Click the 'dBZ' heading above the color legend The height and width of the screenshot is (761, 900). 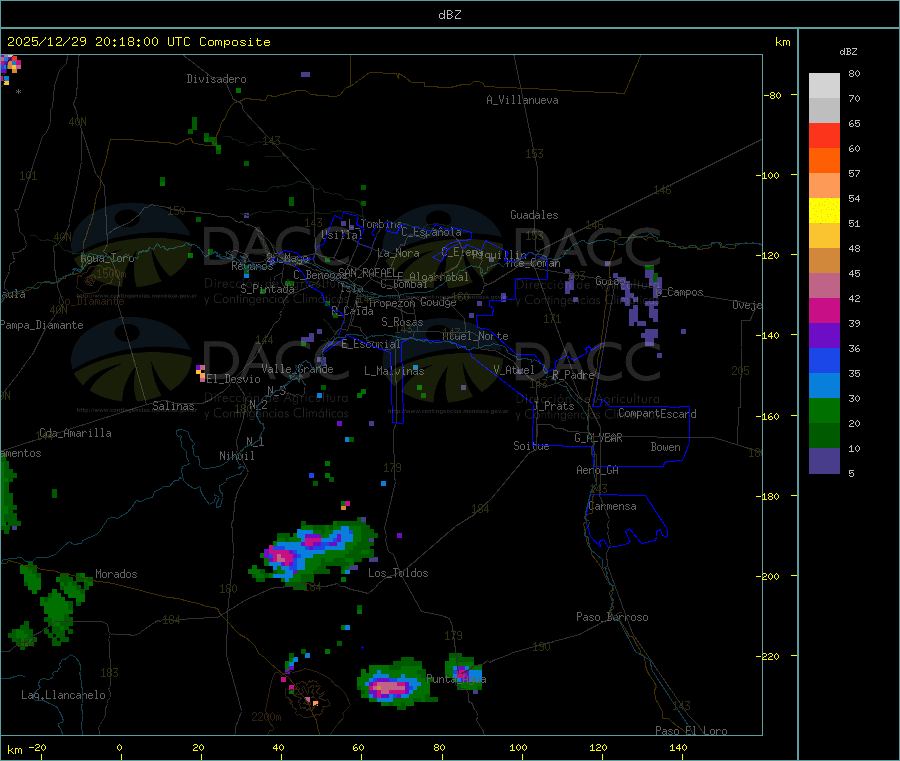848,52
